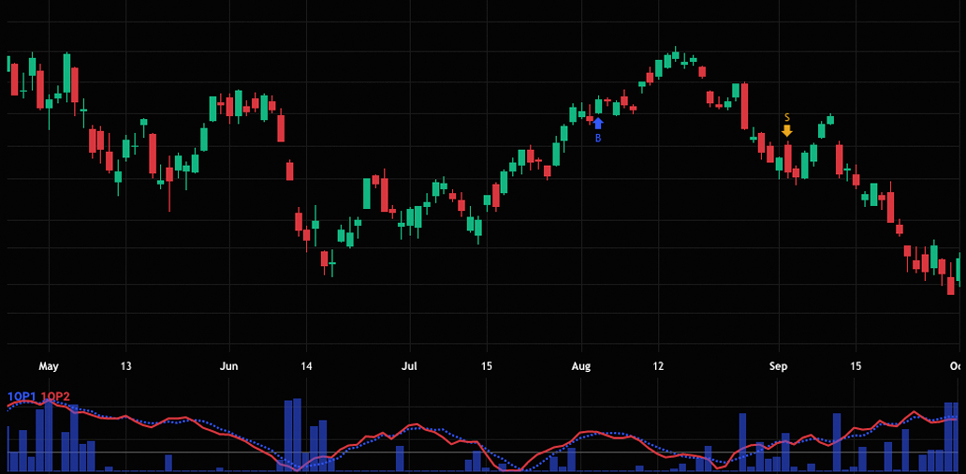Click the Aug date label on time axis
The image size is (966, 474).
[x=581, y=366]
